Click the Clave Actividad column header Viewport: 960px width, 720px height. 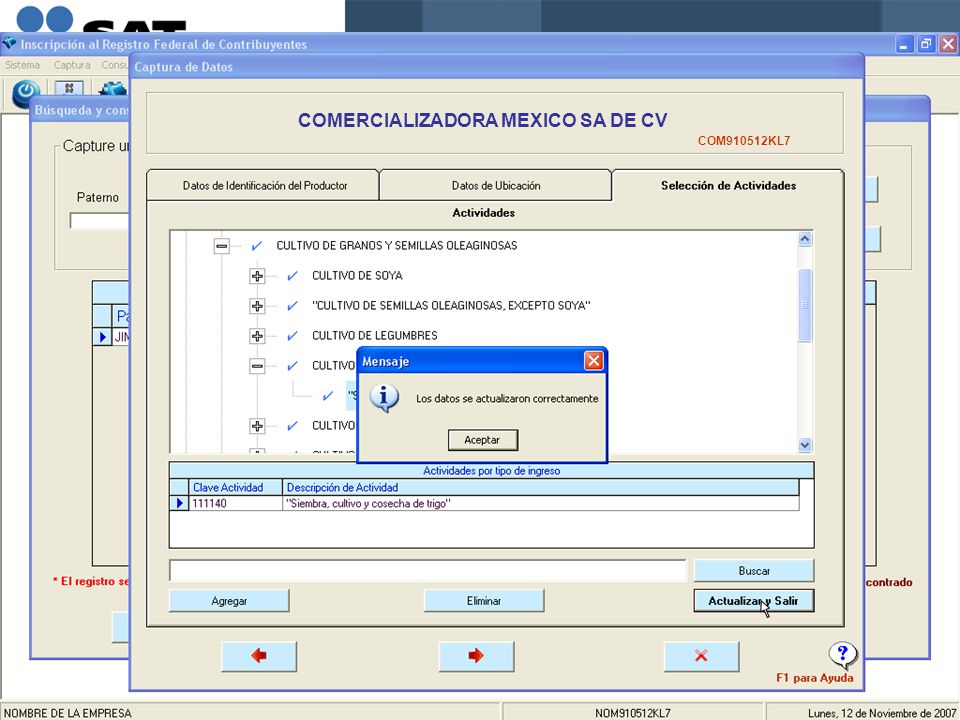(x=235, y=487)
